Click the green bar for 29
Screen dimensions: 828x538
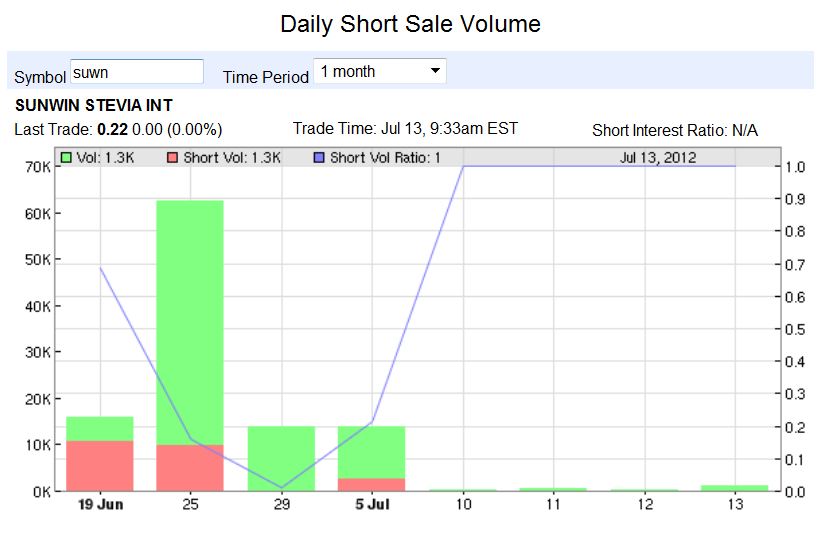coord(281,458)
